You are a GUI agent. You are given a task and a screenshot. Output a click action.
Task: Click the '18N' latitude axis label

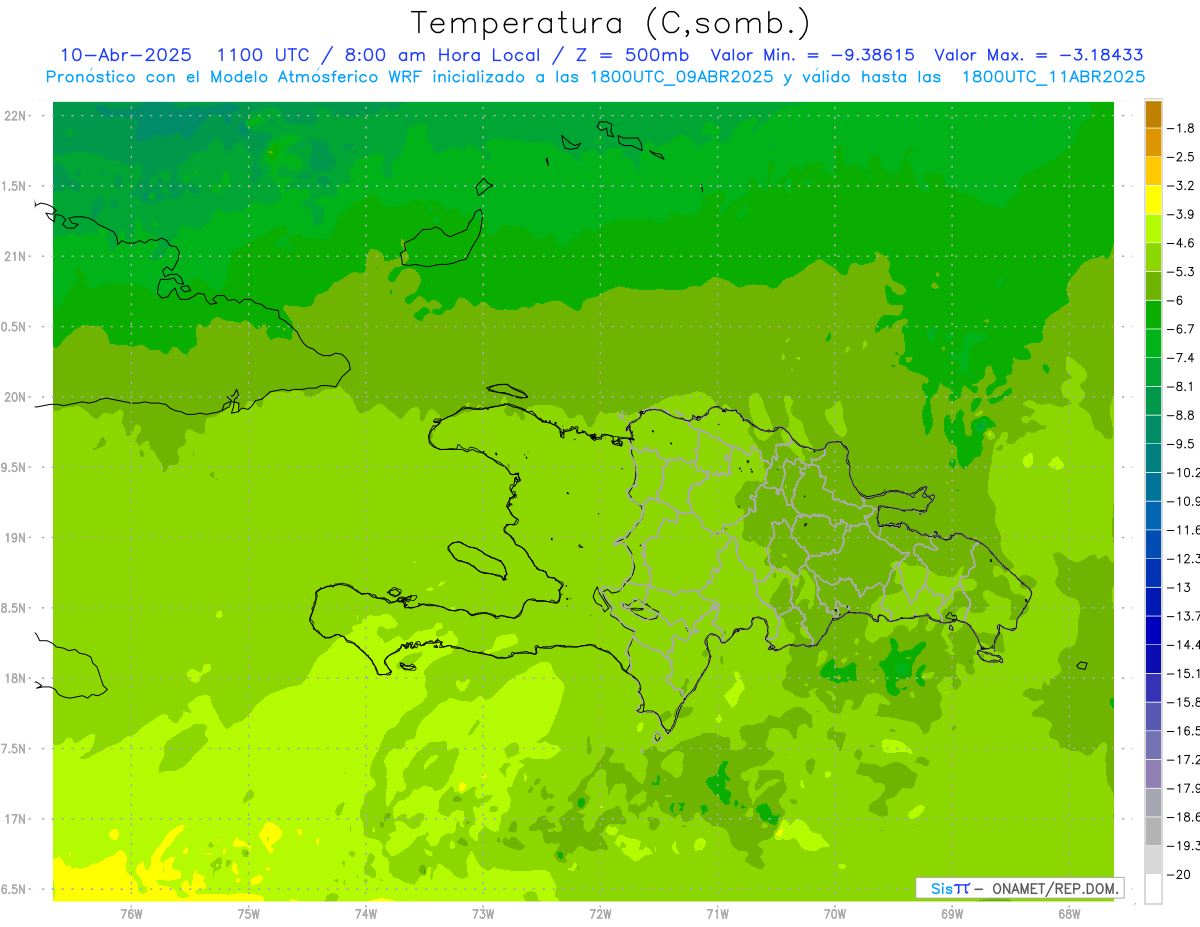point(15,679)
